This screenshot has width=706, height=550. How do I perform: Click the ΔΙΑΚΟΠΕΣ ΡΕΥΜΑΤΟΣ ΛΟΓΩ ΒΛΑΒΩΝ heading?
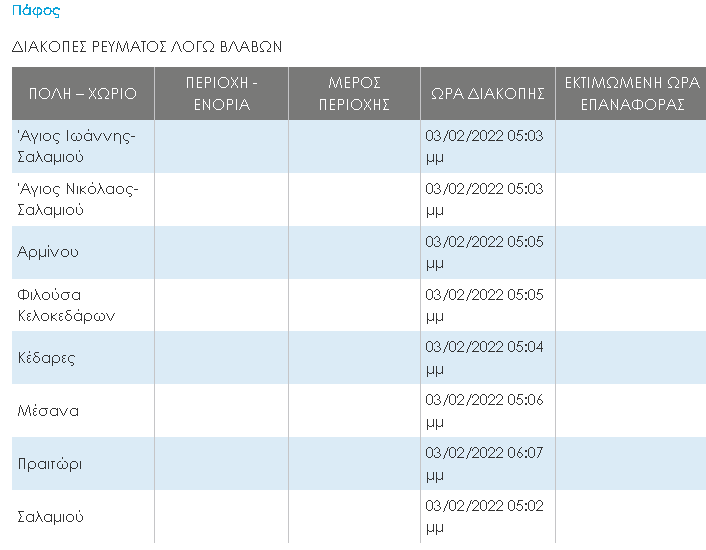click(x=147, y=47)
